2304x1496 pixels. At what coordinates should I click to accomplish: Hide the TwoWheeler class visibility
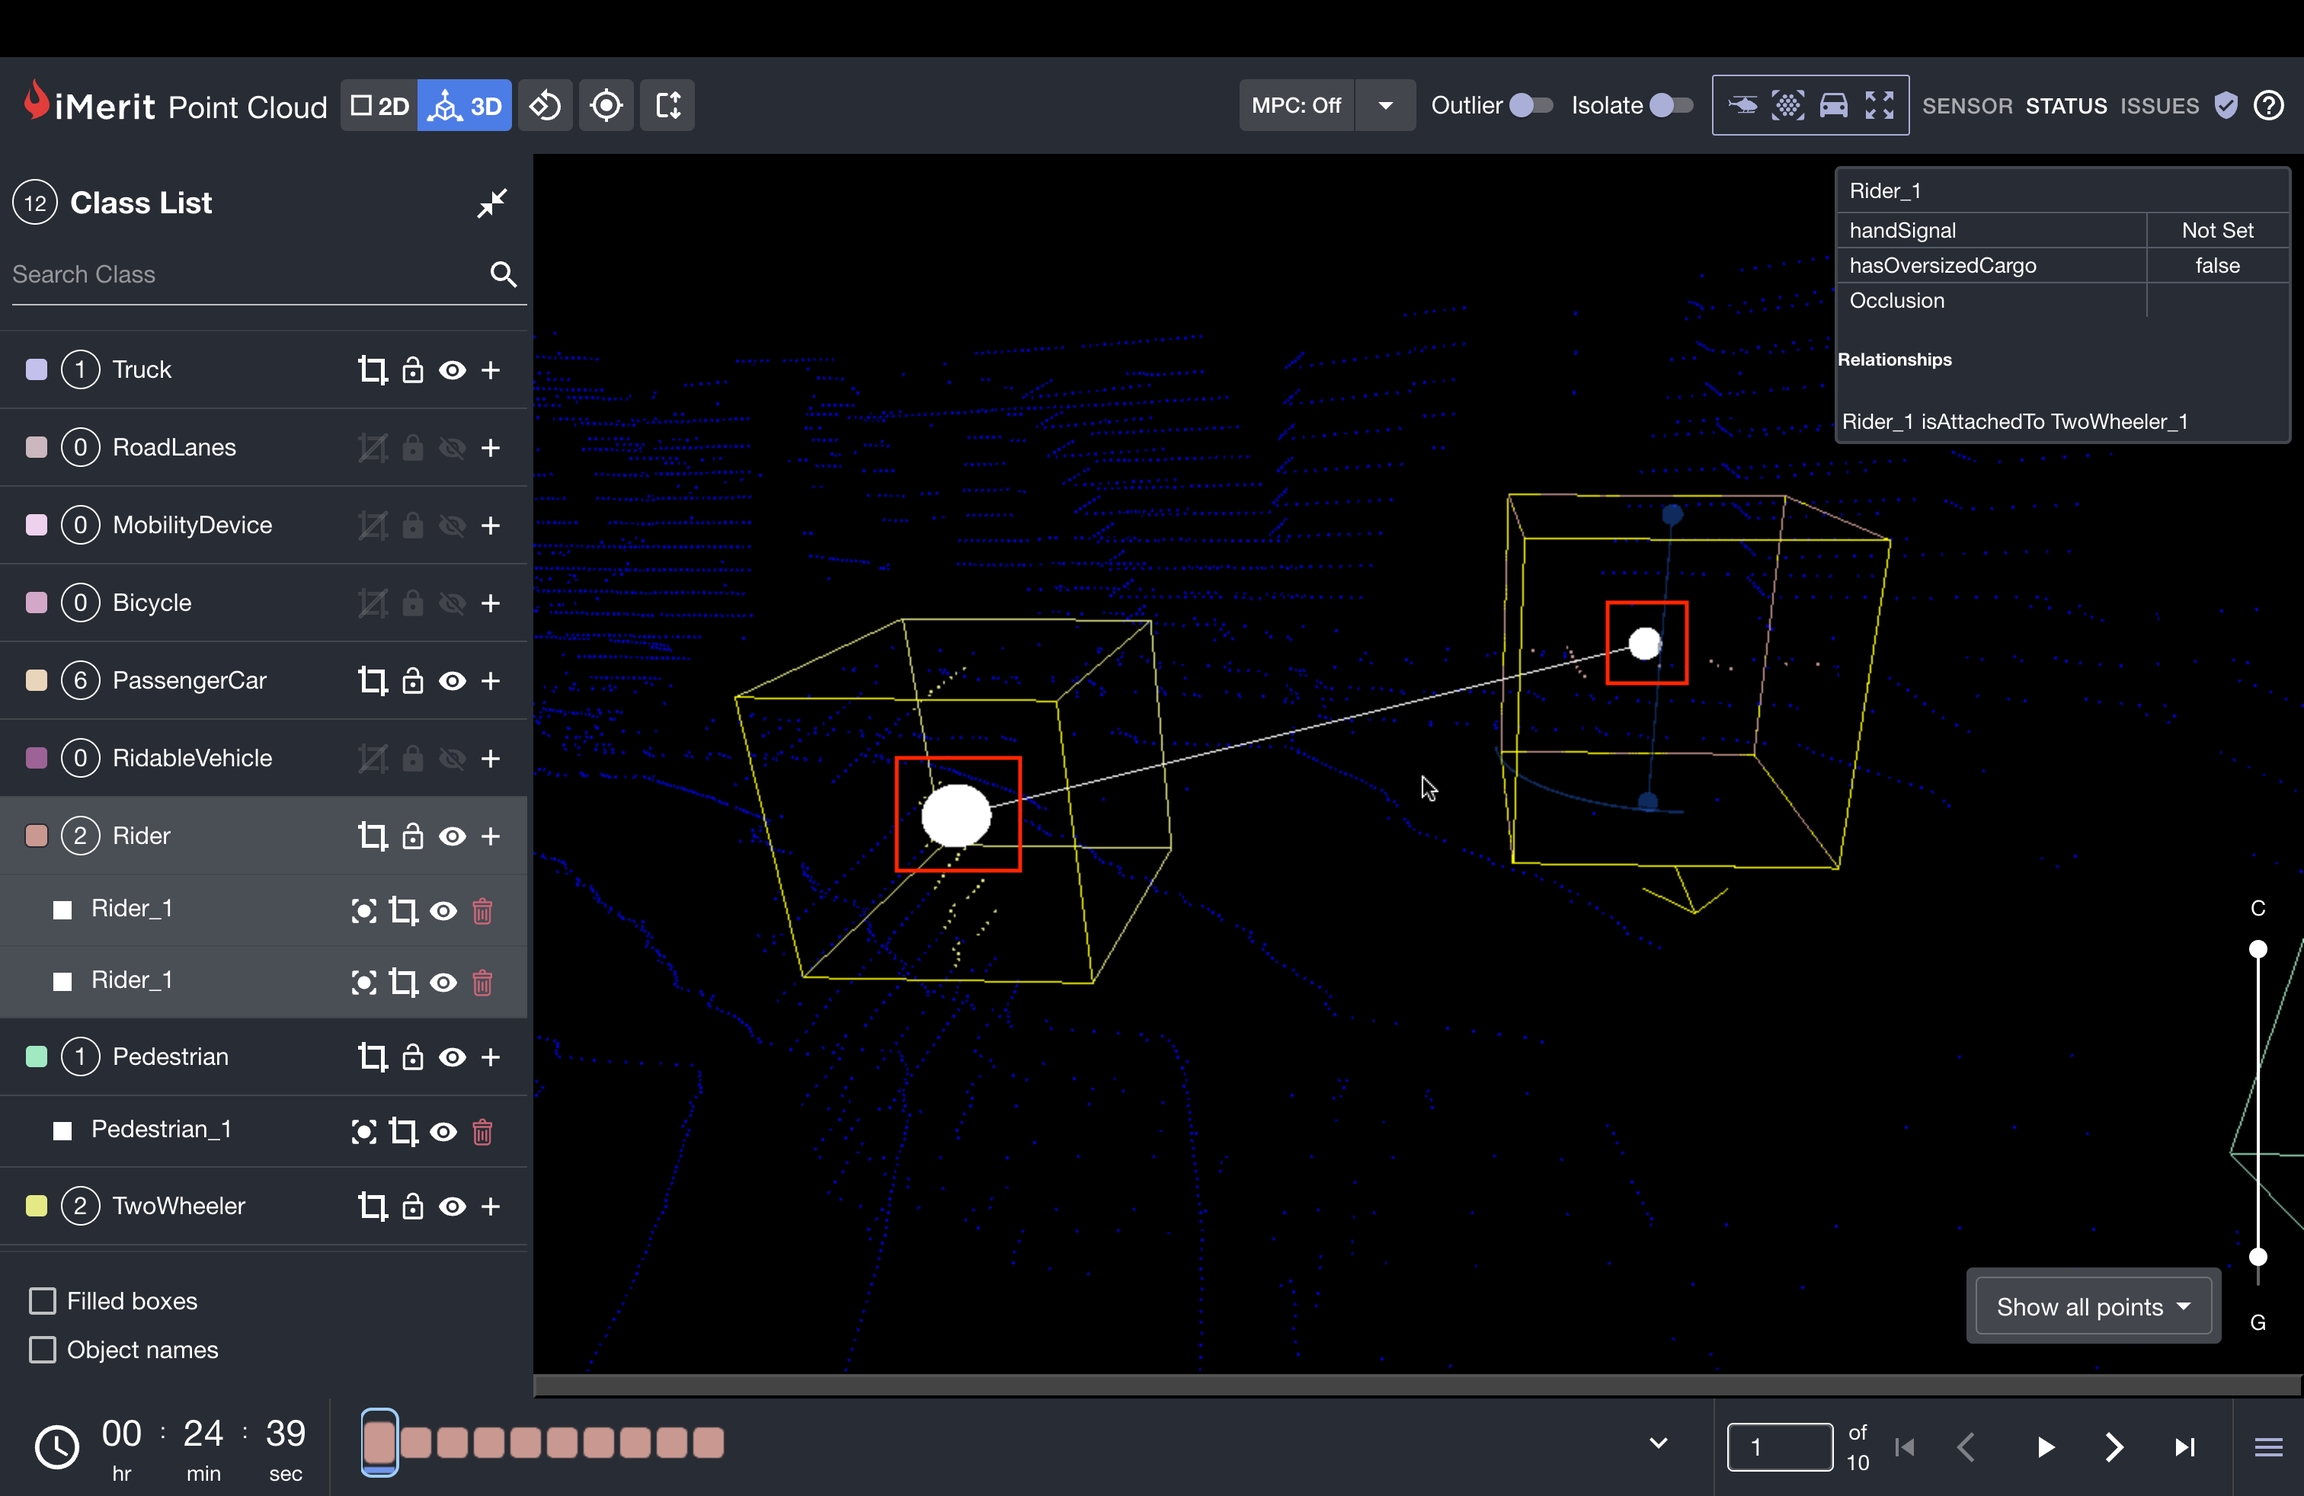tap(452, 1207)
